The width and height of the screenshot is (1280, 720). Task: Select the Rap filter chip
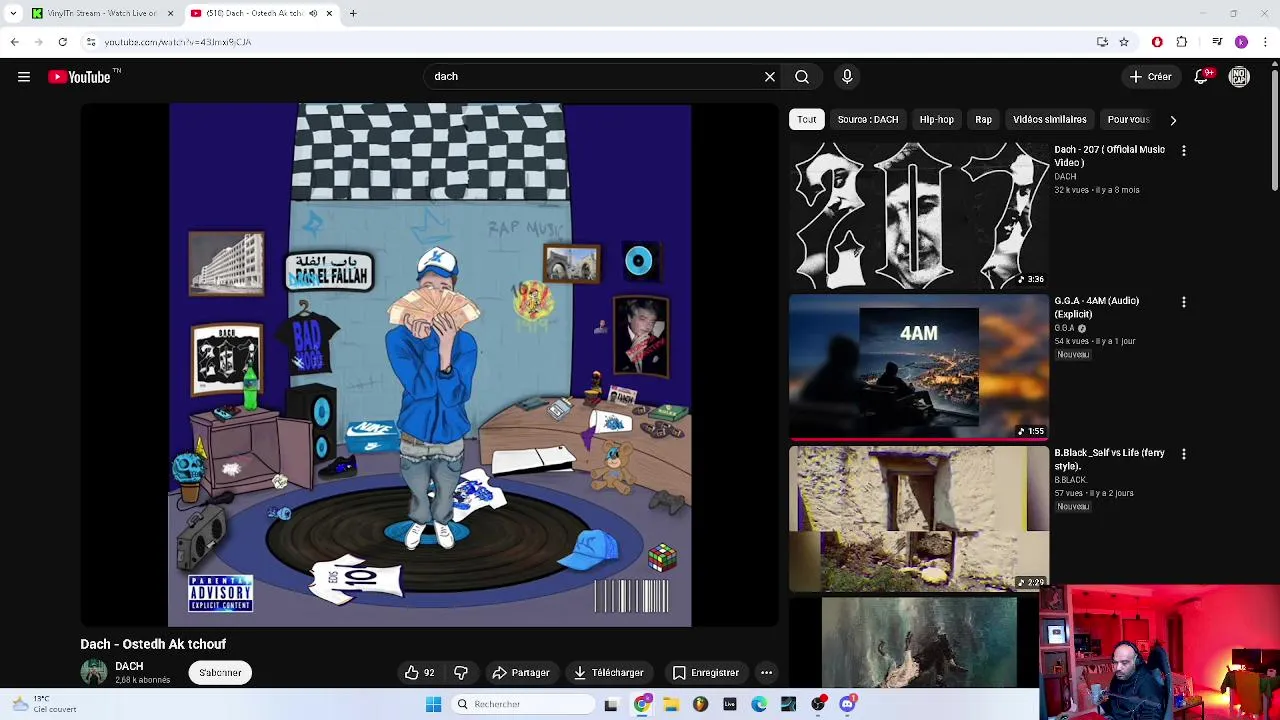pyautogui.click(x=983, y=120)
